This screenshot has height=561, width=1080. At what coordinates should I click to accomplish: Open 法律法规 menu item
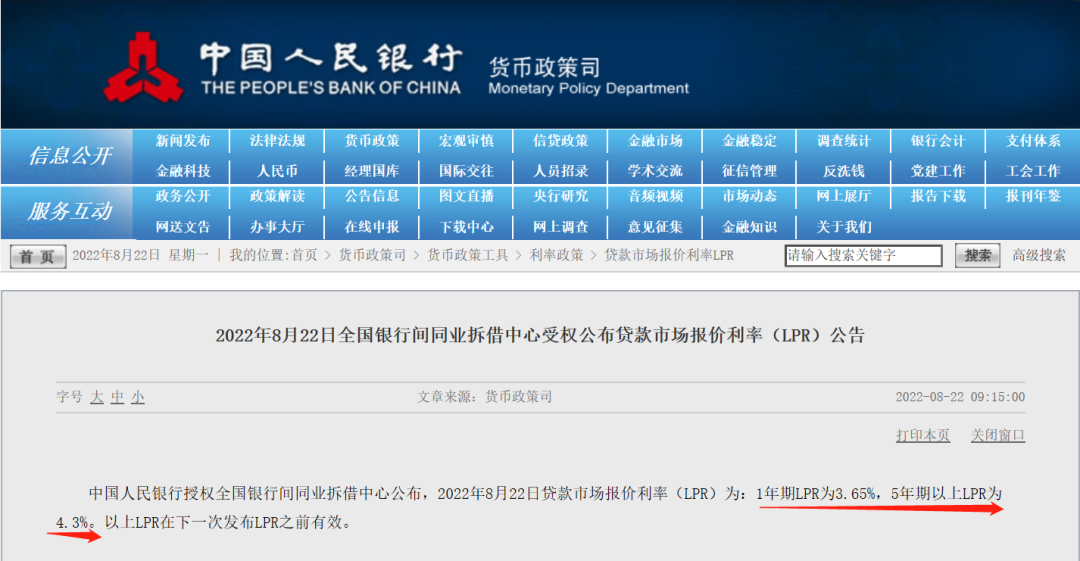(x=277, y=141)
